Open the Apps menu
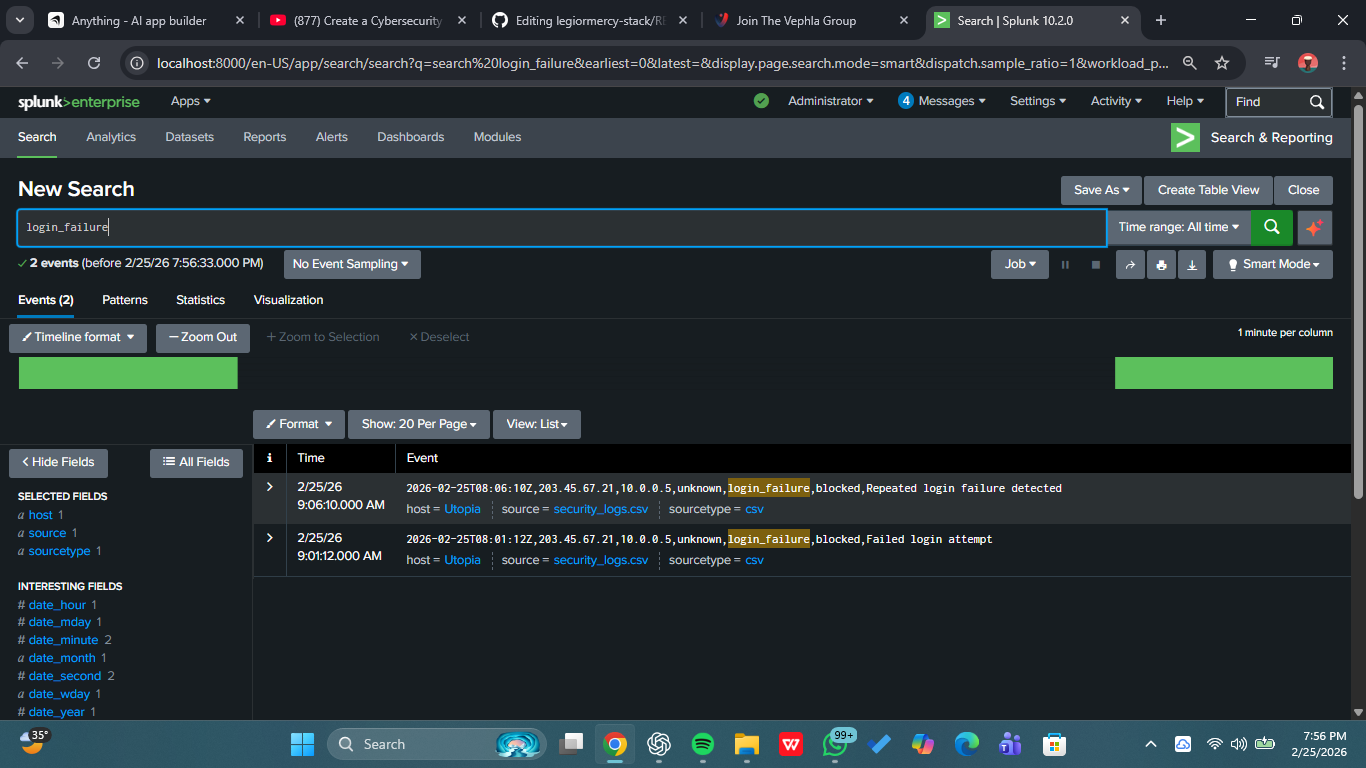 [x=191, y=101]
